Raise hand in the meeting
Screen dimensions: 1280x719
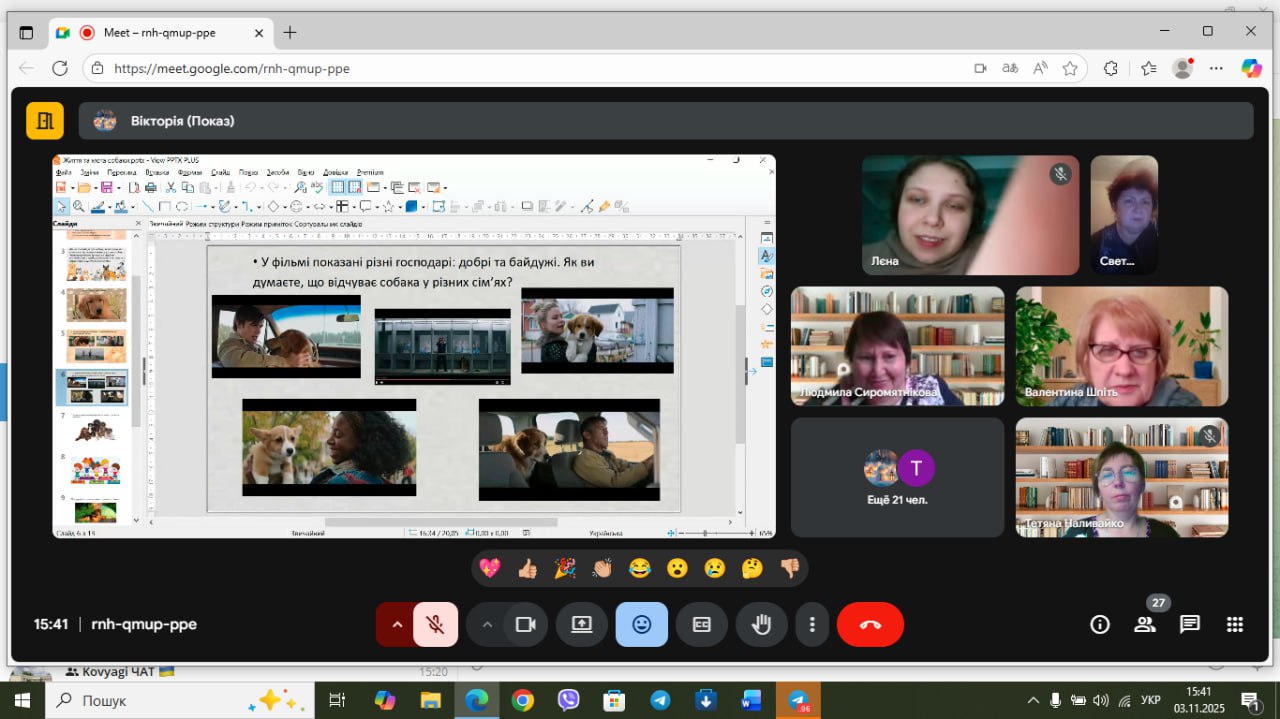761,625
